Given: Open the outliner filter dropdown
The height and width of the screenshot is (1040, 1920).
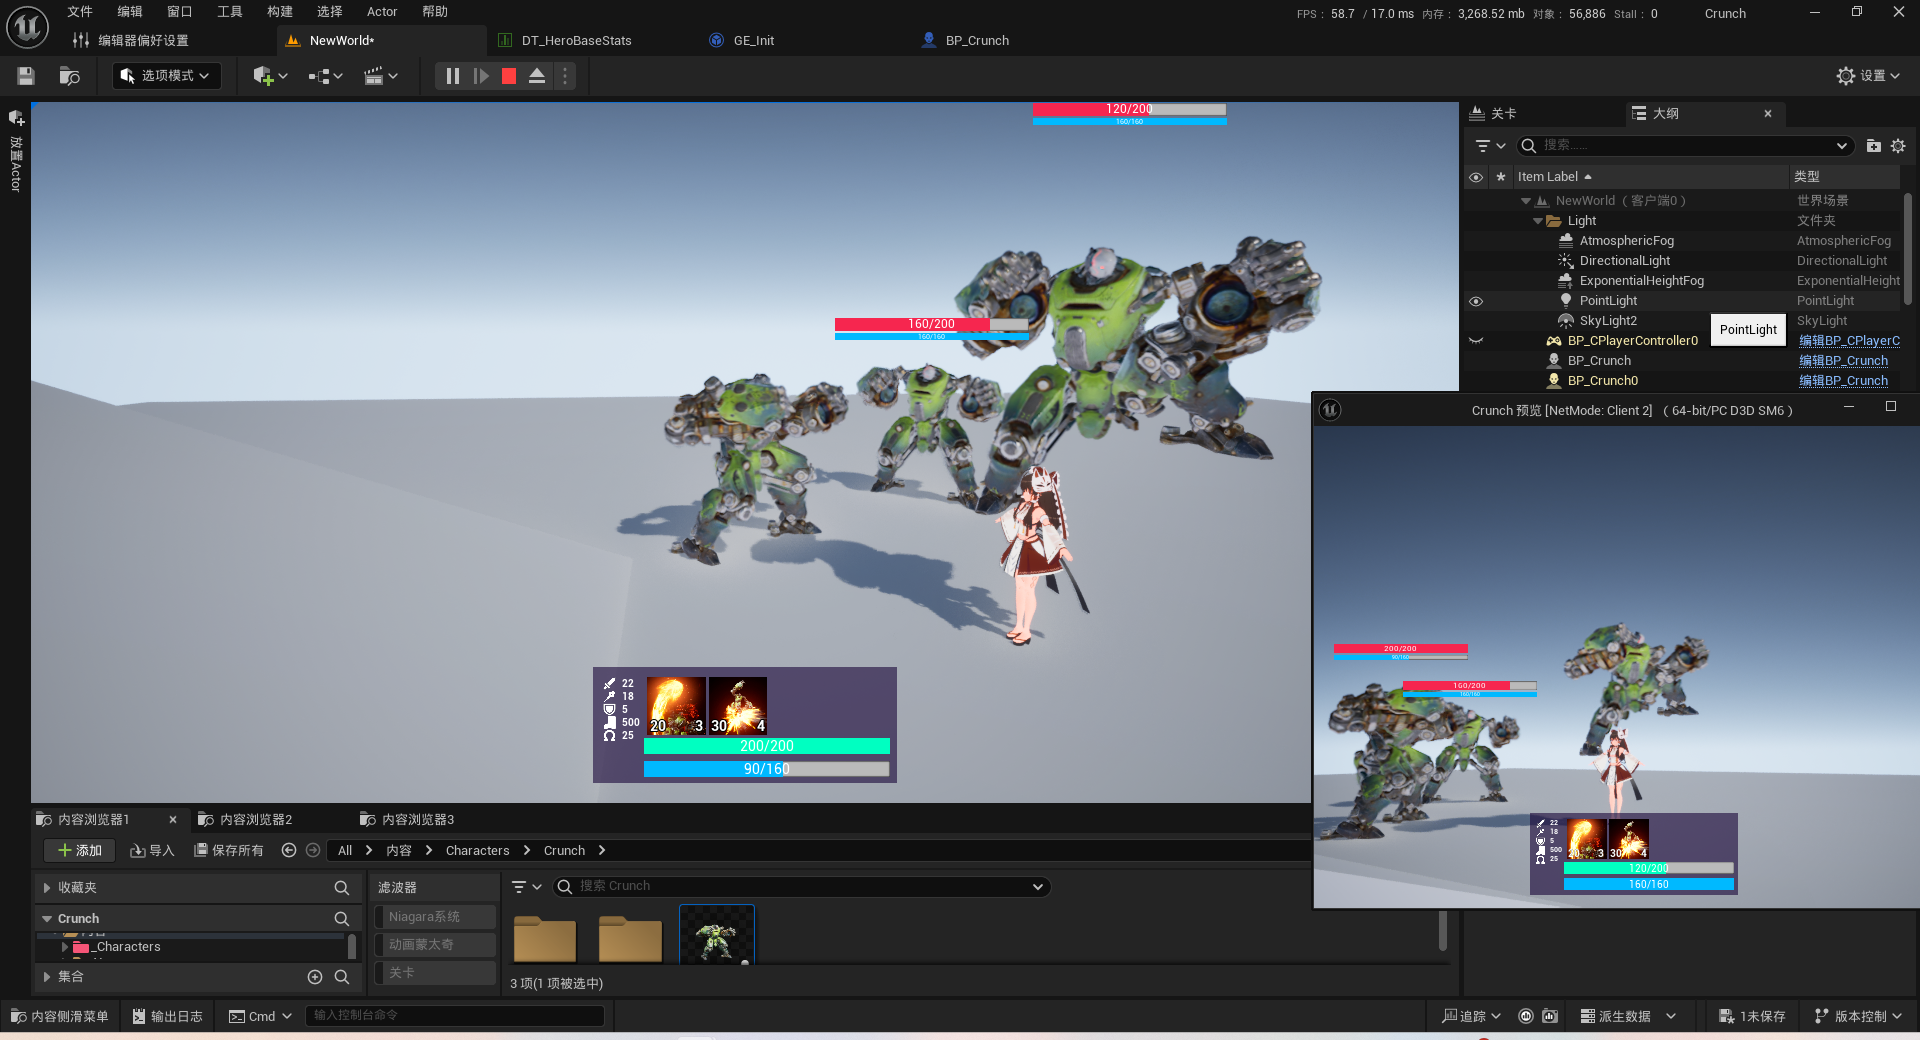Looking at the screenshot, I should pos(1490,146).
